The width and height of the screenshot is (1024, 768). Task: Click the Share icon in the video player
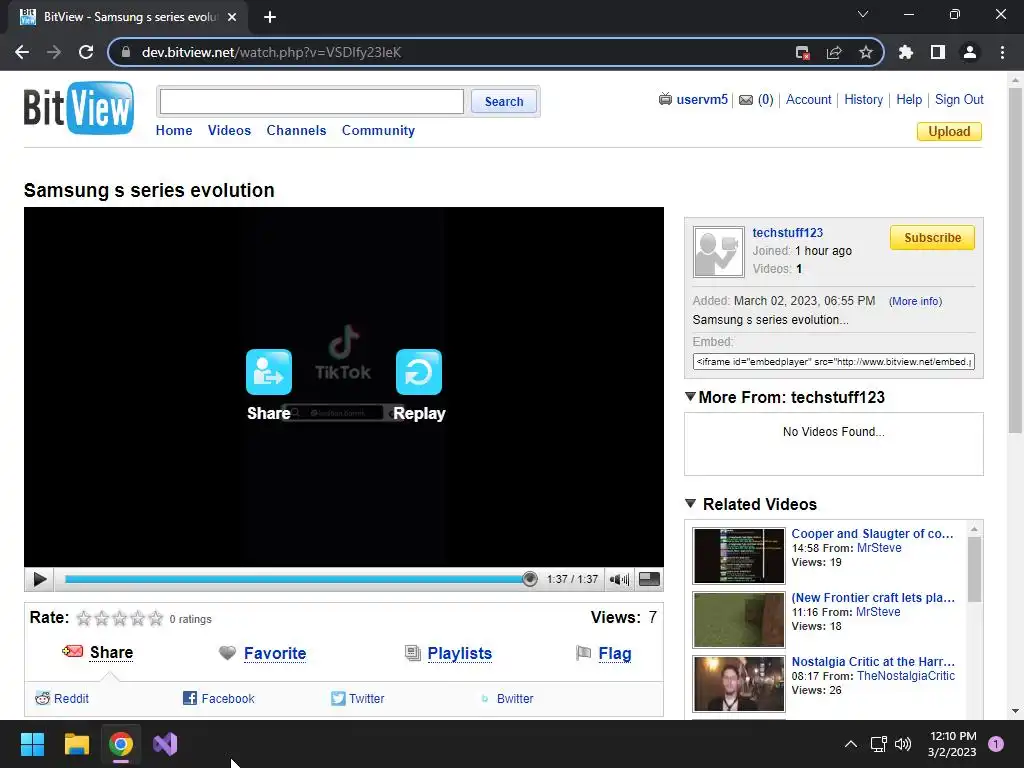click(268, 372)
